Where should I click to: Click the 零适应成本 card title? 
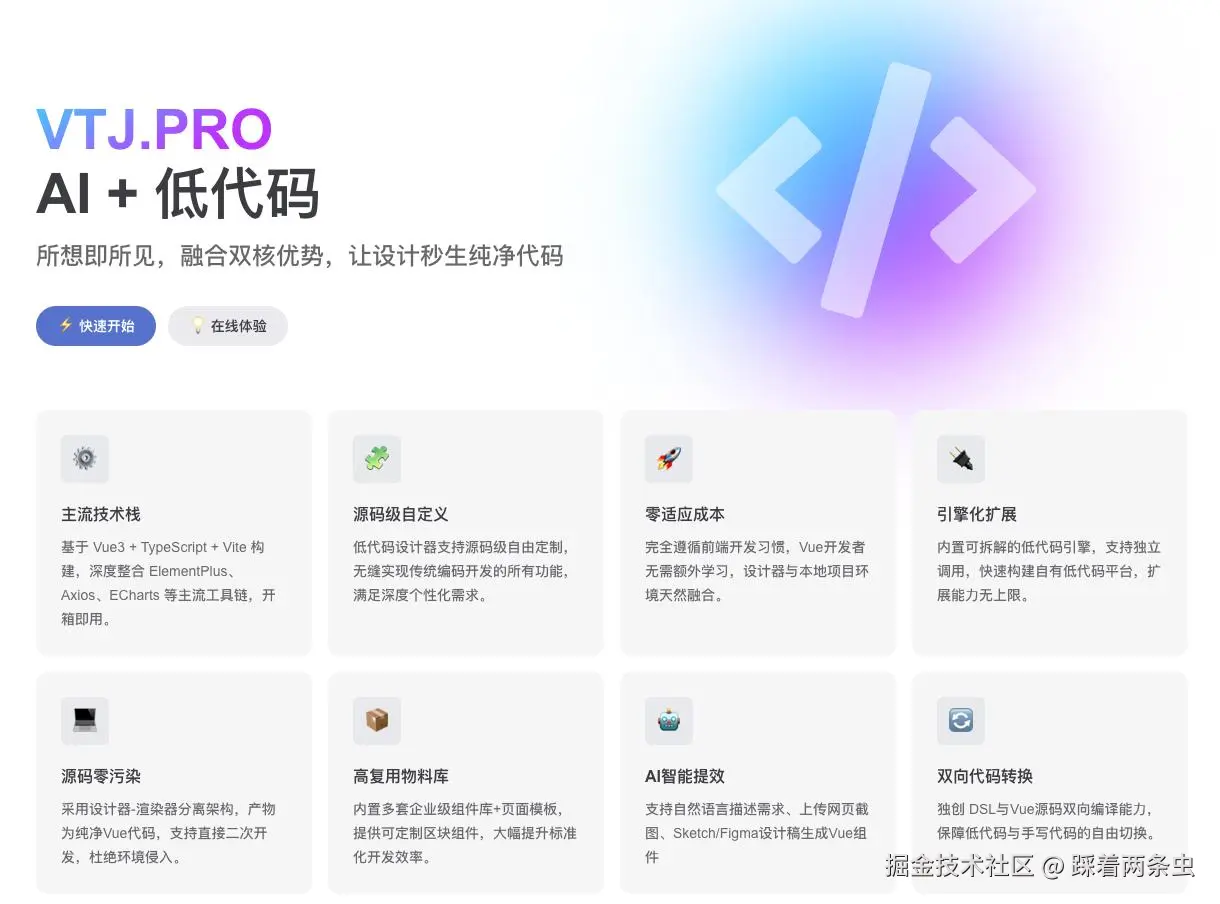(685, 514)
